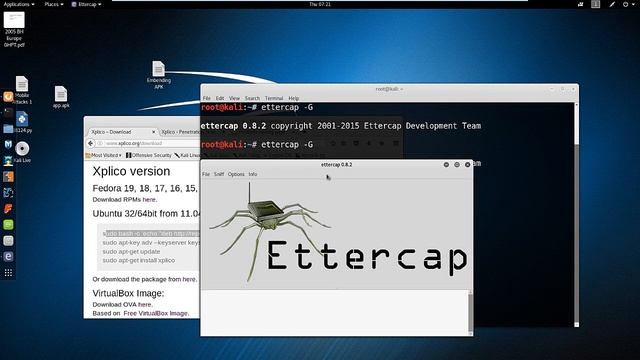Click the screen recording camera icon in the top bar

(x=580, y=4)
